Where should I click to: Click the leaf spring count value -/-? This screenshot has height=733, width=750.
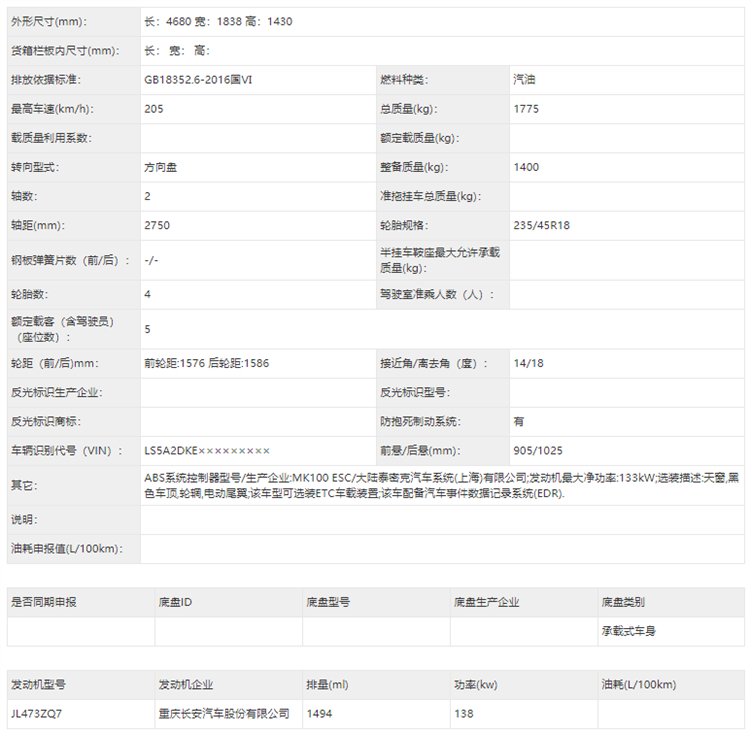click(x=151, y=261)
